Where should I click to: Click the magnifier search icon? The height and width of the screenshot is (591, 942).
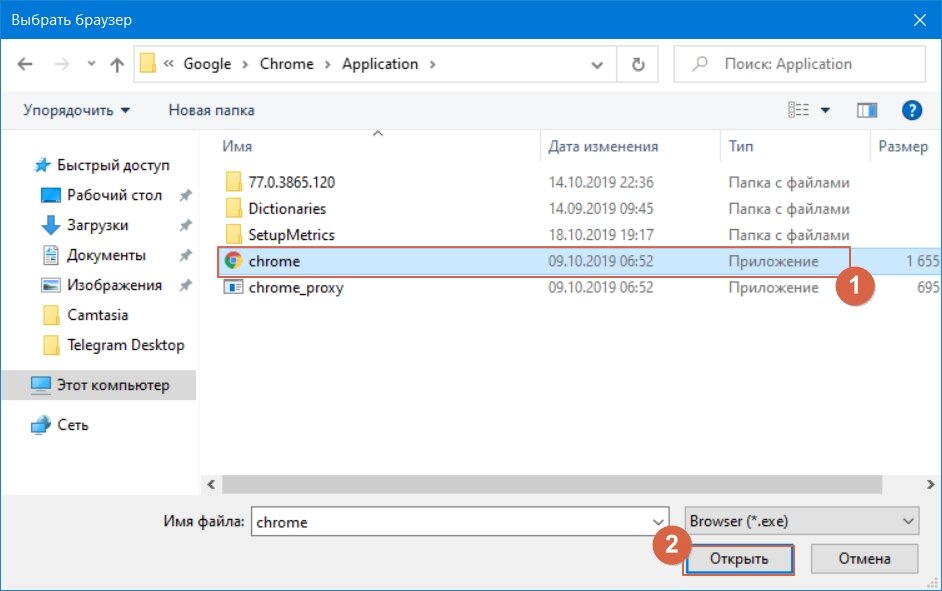(x=699, y=64)
